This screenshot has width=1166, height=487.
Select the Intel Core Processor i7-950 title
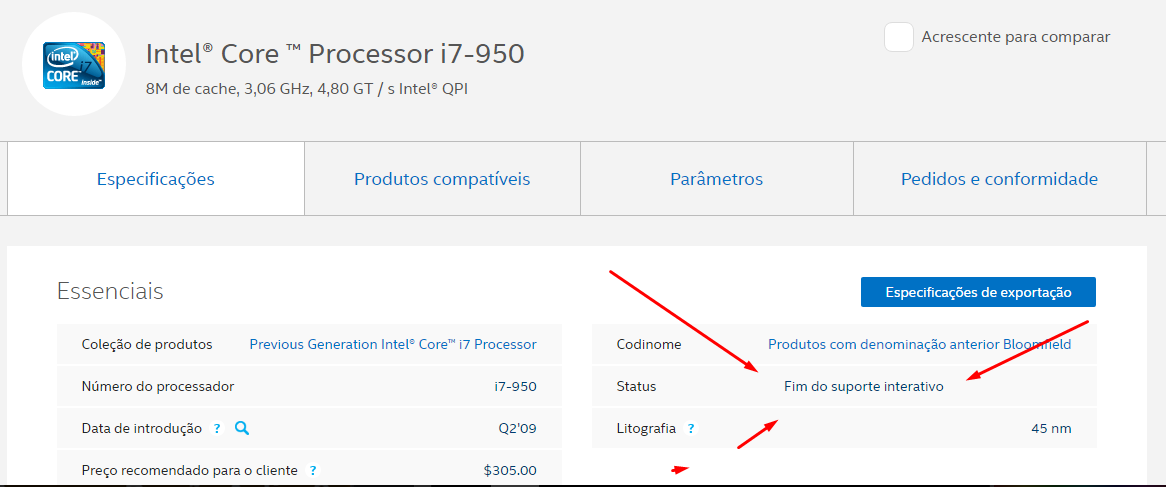(335, 54)
